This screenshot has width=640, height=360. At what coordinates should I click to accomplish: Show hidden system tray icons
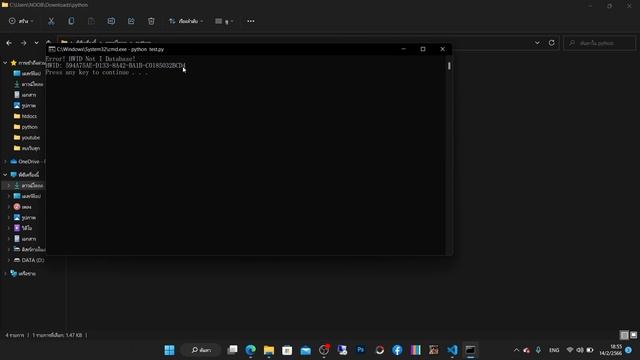[x=516, y=350]
